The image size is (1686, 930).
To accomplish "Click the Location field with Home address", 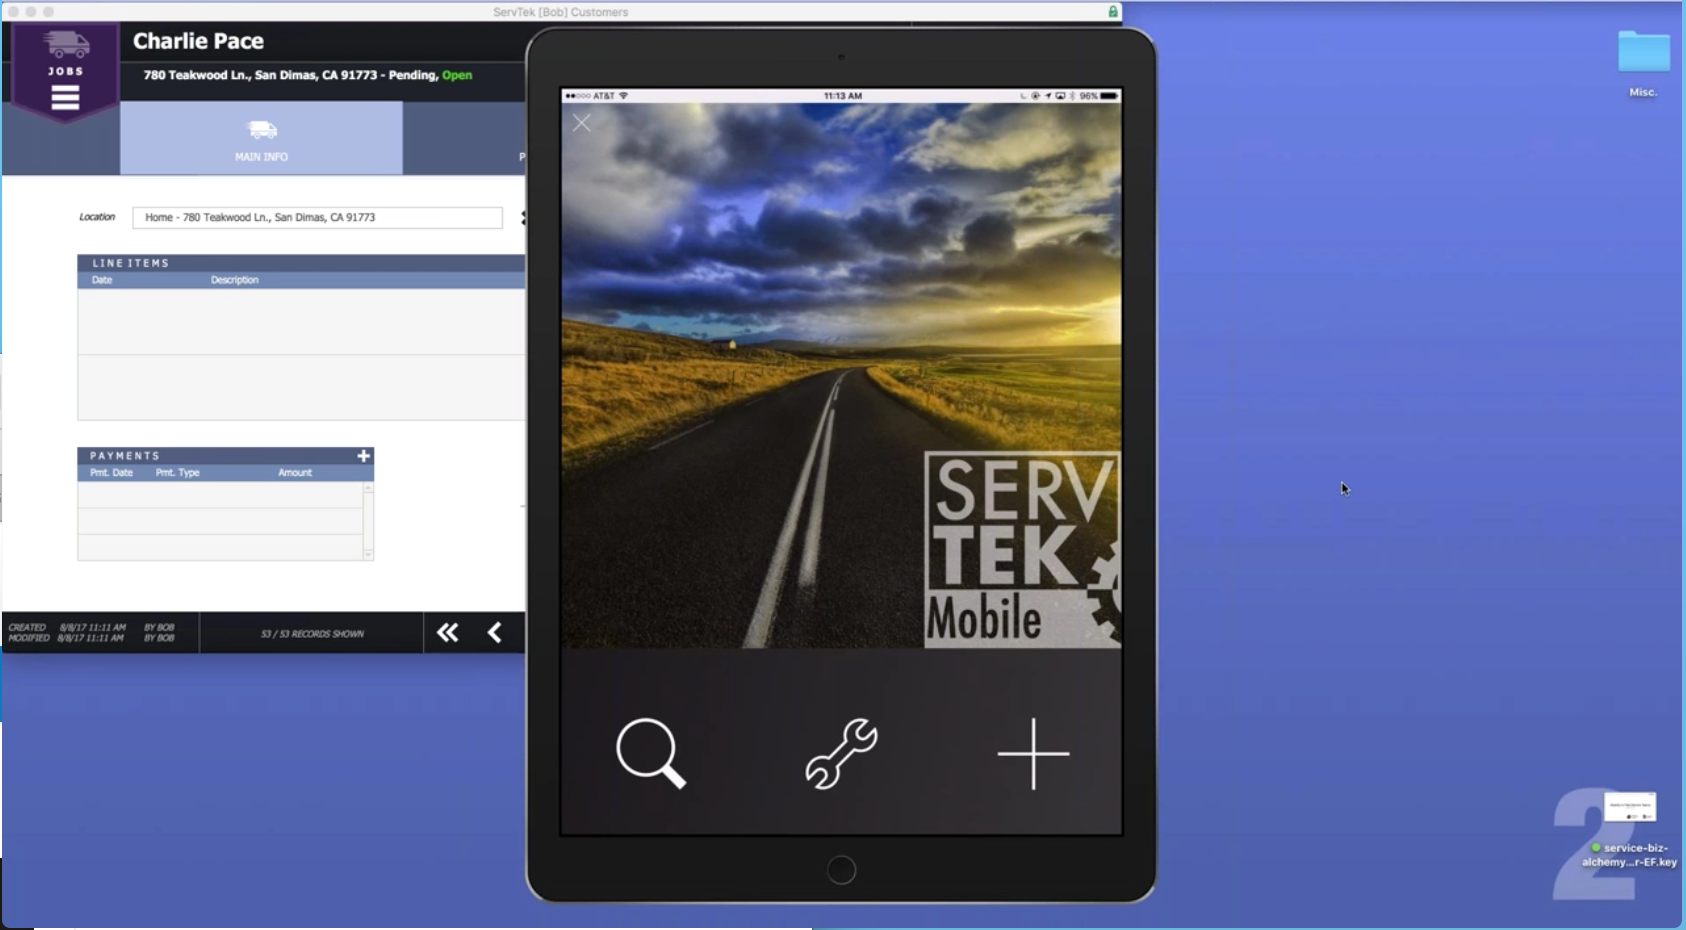I will click(x=317, y=217).
